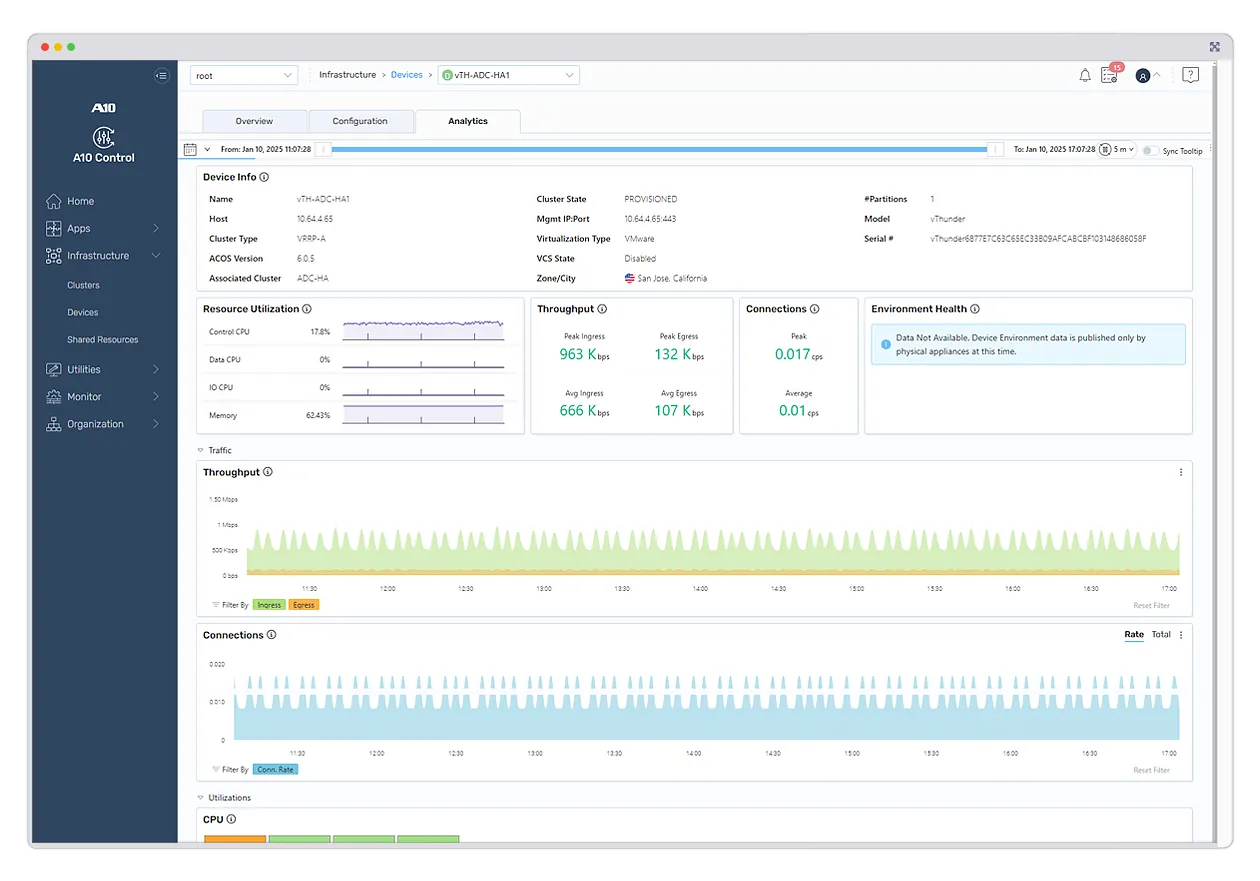Viewport: 1260px width, 881px height.
Task: Open the tasks icon showing 15 pending items
Action: click(1110, 75)
